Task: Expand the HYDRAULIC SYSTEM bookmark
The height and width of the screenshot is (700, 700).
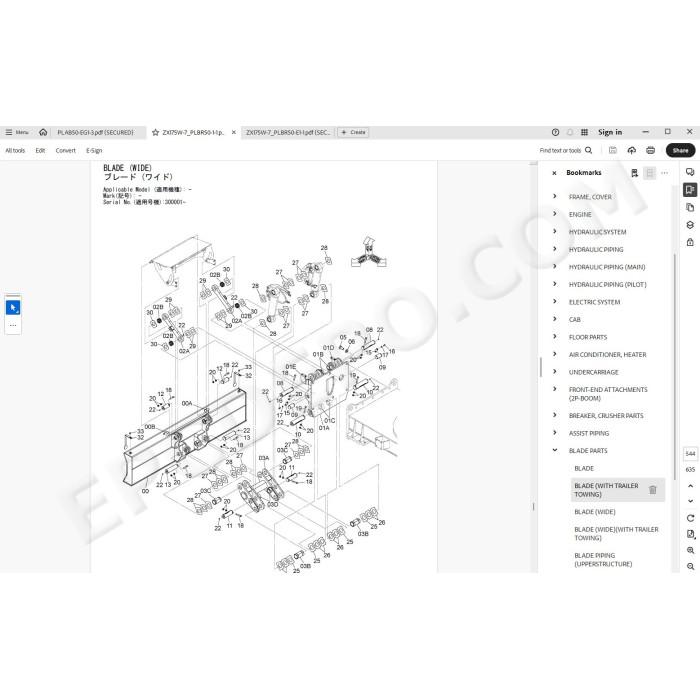Action: [x=555, y=232]
